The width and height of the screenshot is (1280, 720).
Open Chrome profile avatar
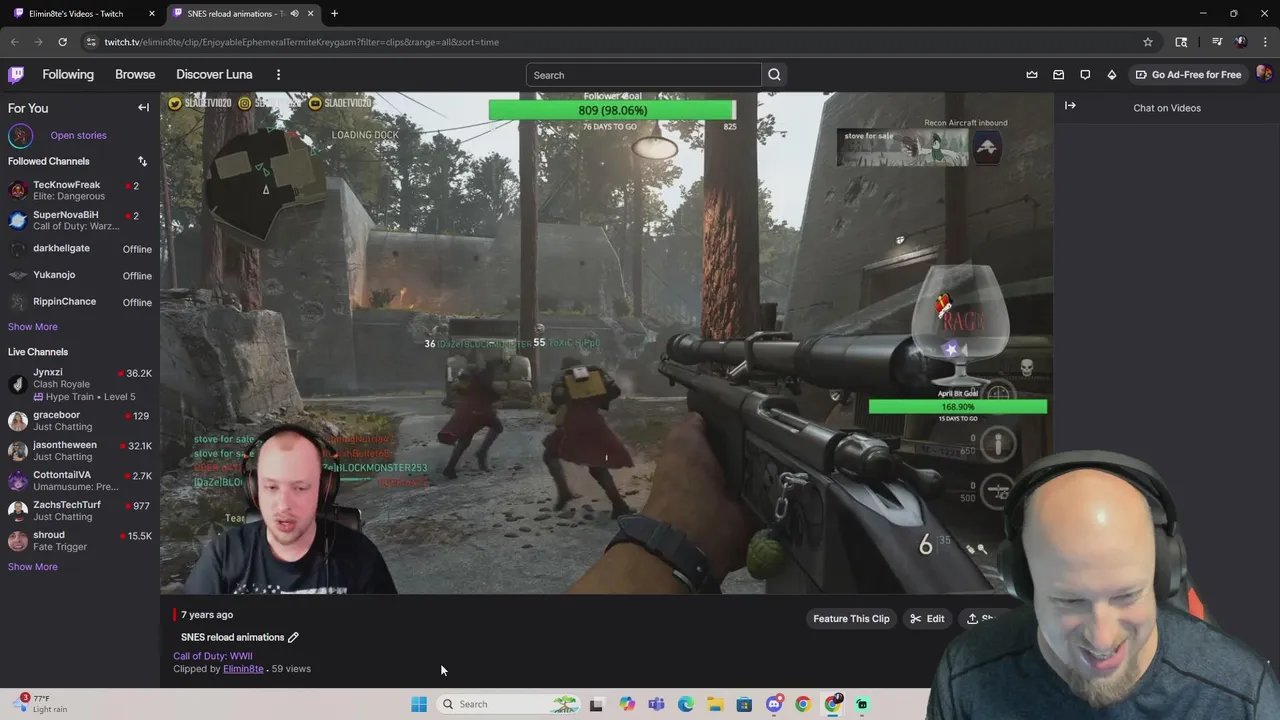click(1241, 42)
